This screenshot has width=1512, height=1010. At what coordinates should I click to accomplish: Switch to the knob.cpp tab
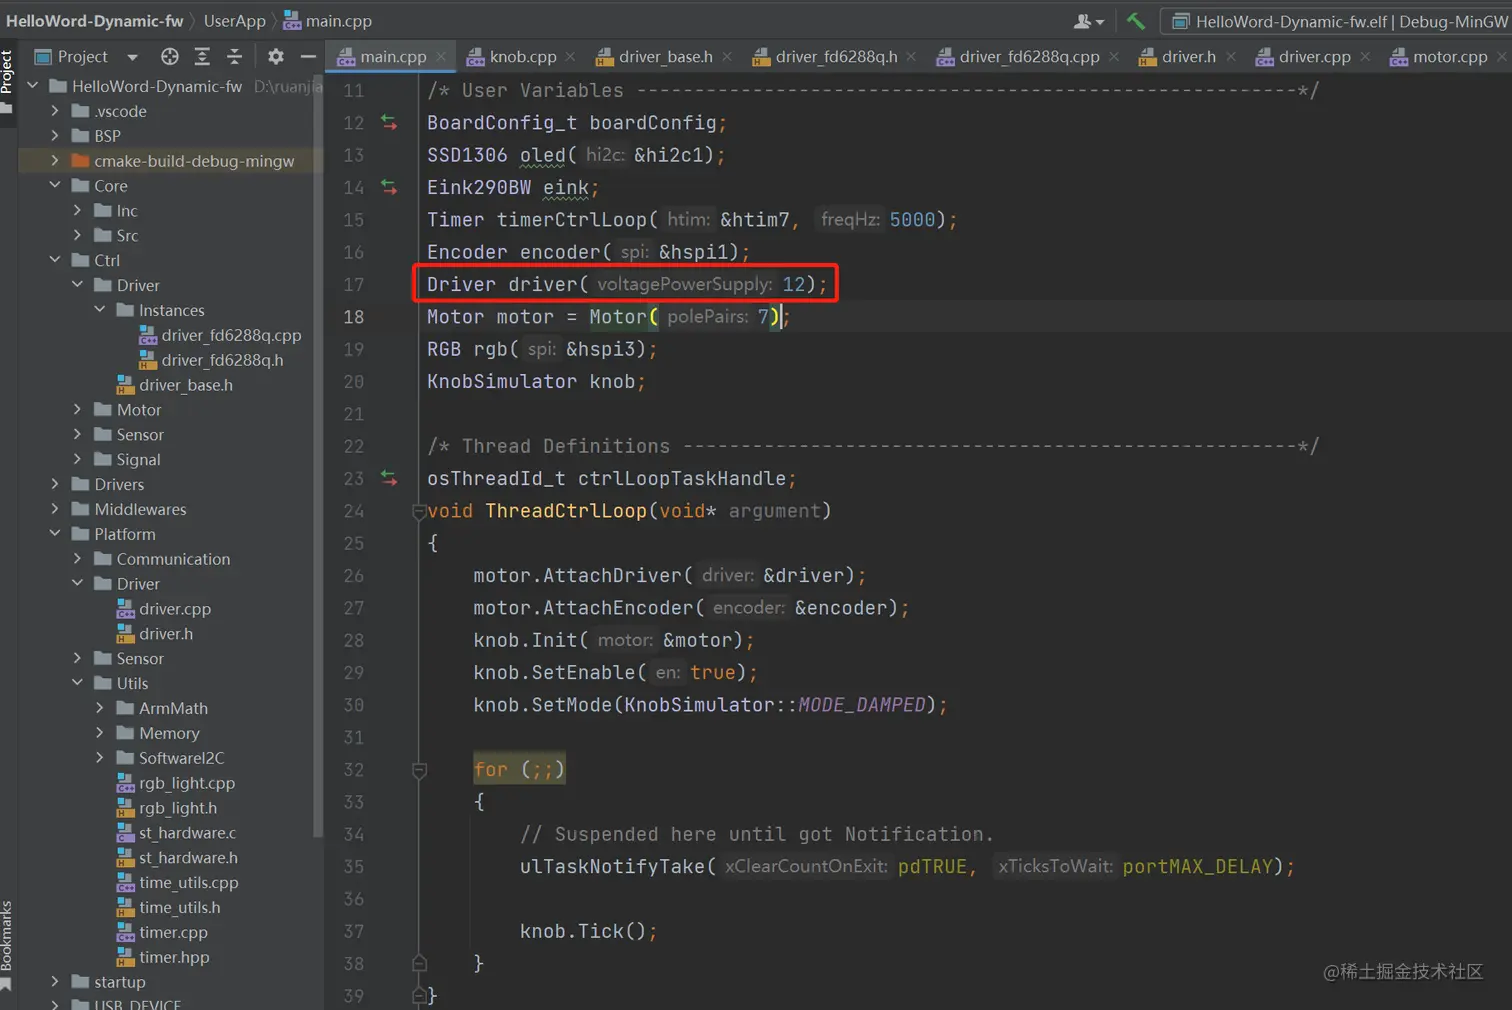tap(521, 57)
